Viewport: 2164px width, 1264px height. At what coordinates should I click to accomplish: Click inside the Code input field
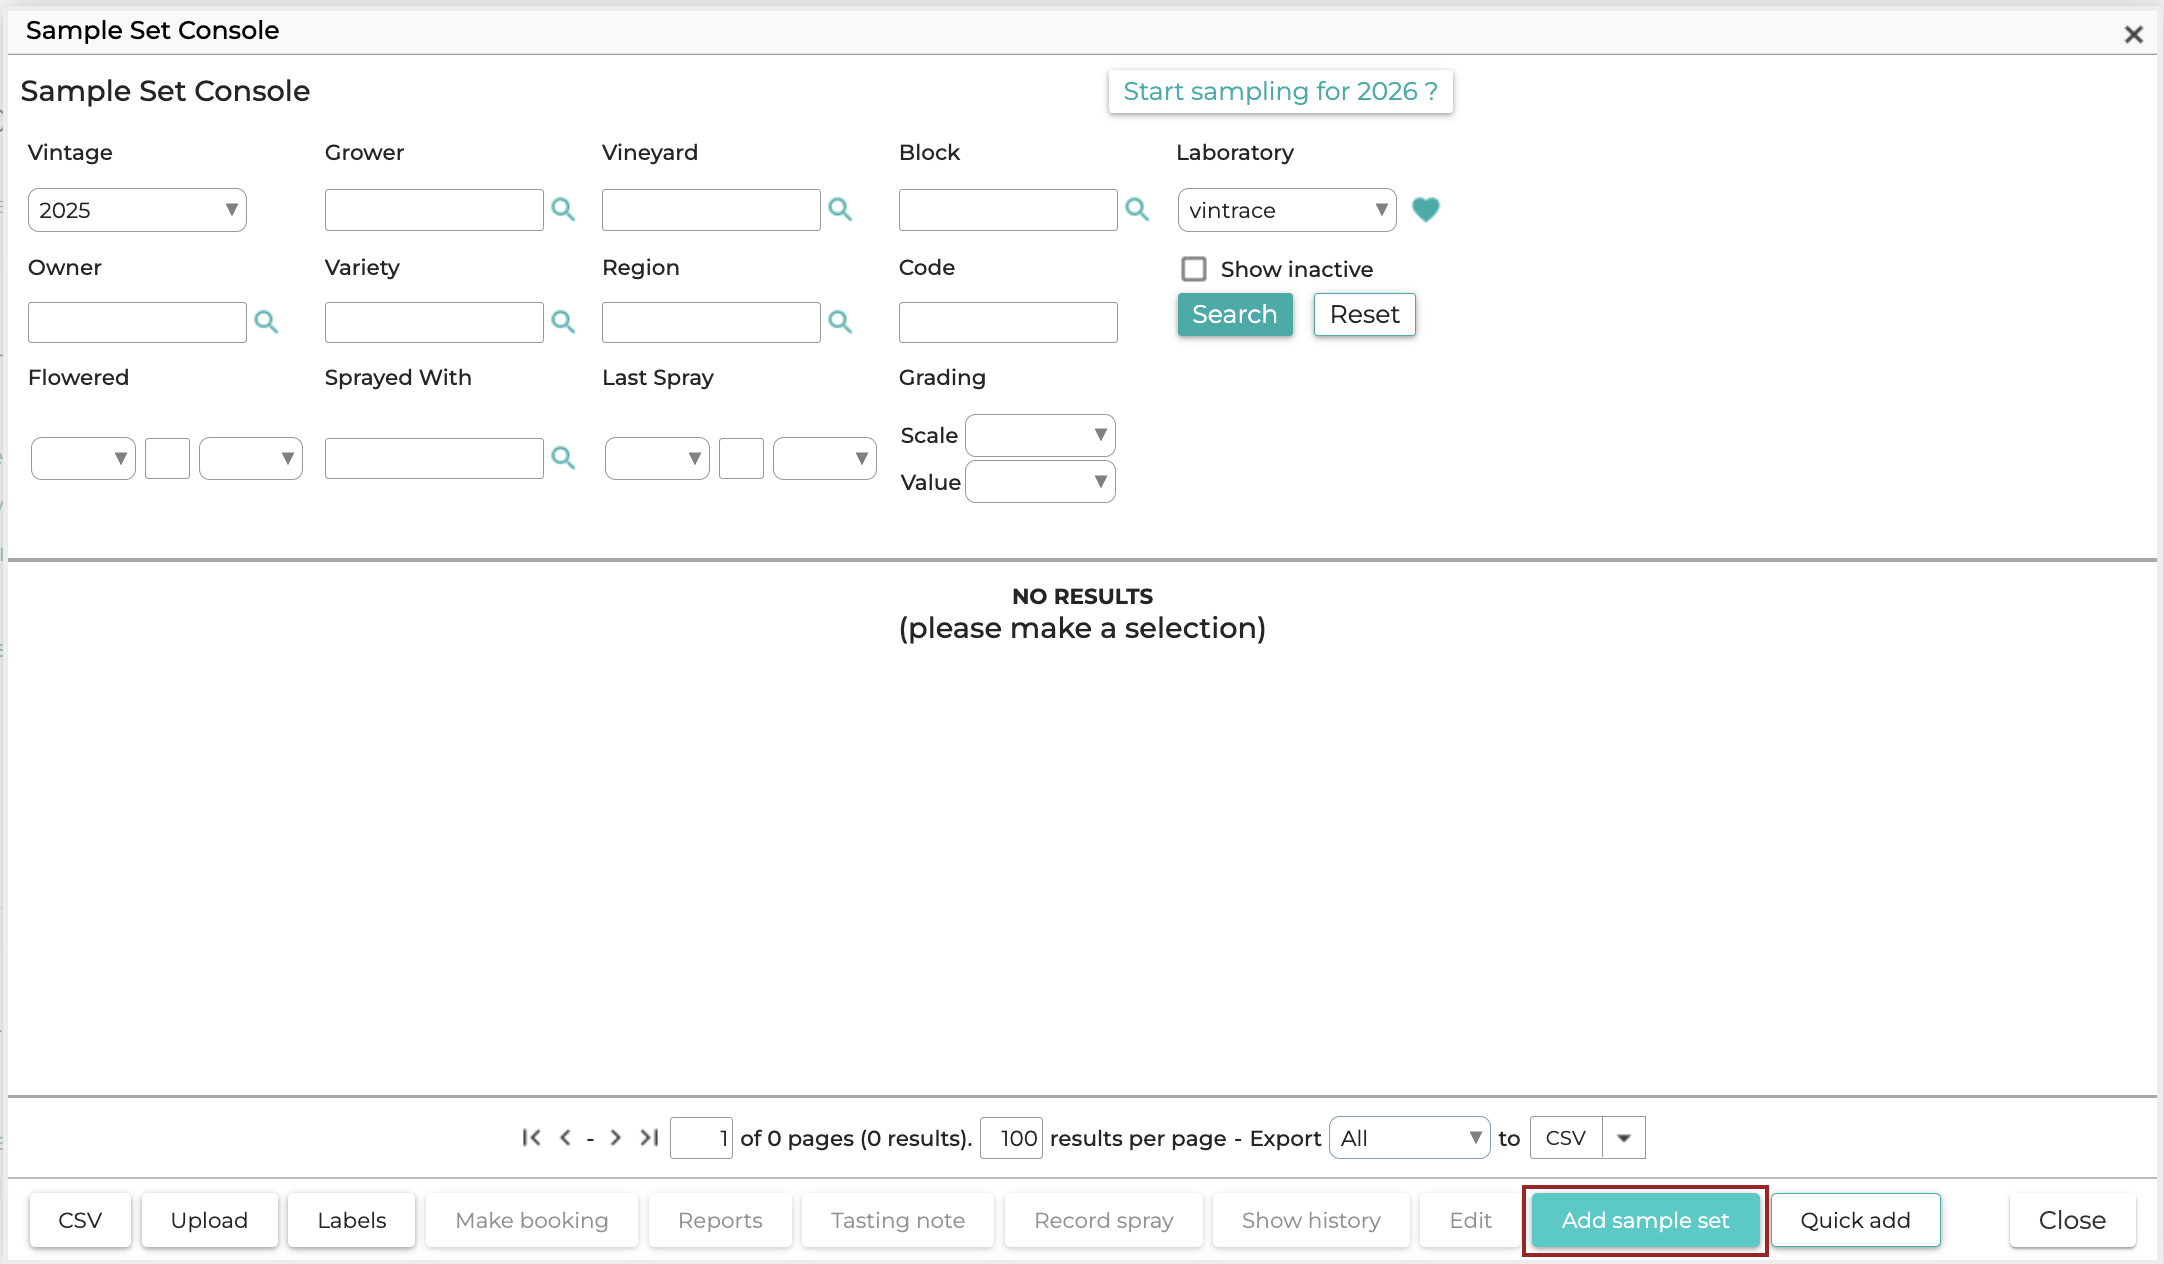(x=1007, y=322)
